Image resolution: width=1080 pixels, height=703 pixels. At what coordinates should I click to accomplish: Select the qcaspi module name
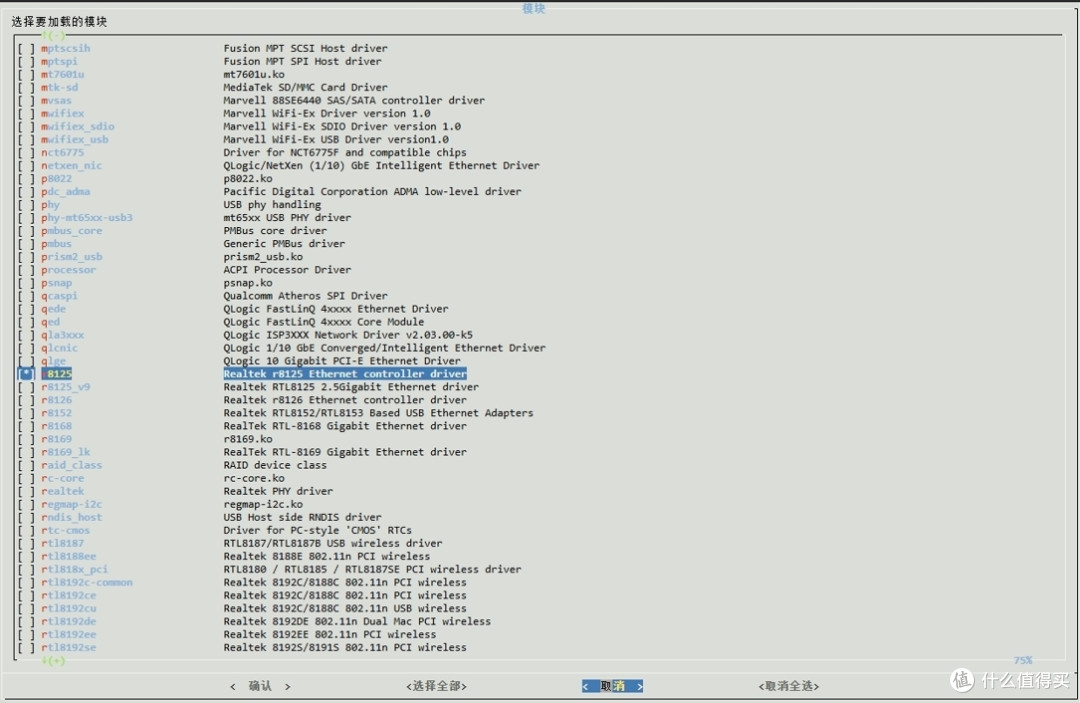(x=59, y=296)
